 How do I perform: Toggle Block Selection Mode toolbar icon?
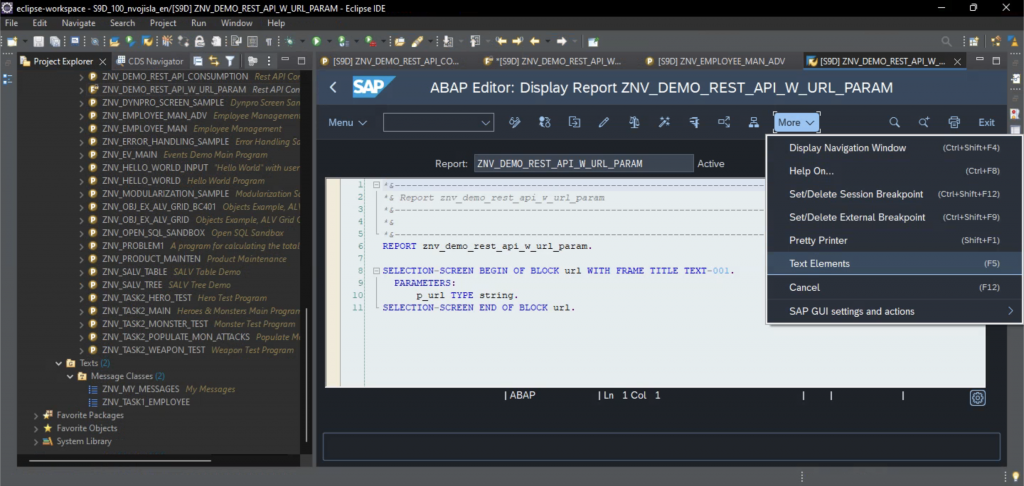[253, 41]
